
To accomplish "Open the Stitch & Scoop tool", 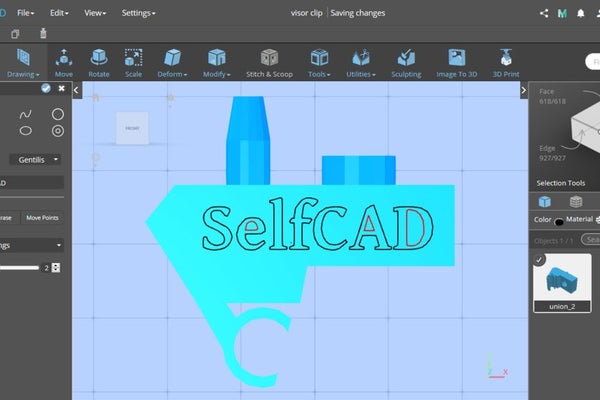I will [270, 62].
